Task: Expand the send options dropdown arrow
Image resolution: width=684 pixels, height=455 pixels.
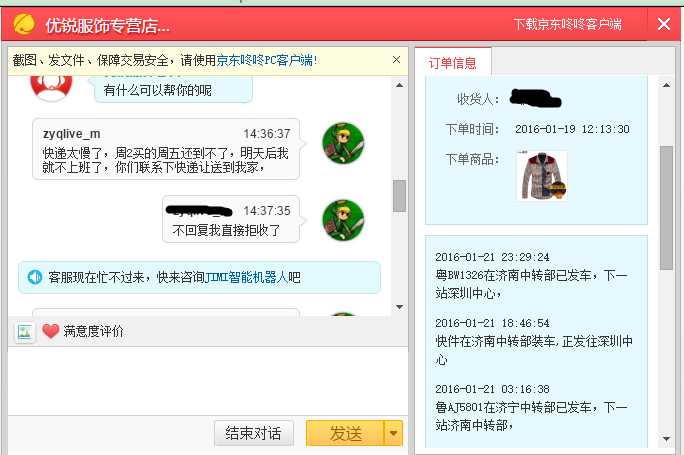Action: point(393,433)
